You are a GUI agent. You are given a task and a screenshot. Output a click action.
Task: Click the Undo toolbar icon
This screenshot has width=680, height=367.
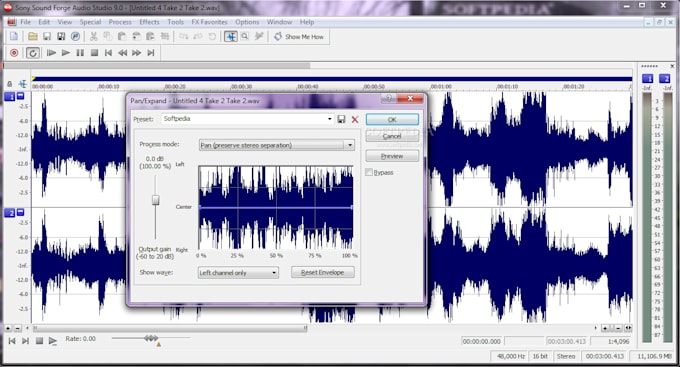tap(183, 37)
